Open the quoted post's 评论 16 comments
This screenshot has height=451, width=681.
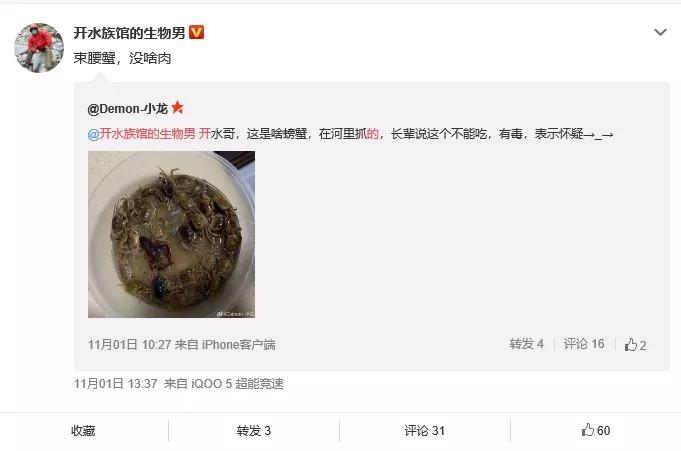584,344
